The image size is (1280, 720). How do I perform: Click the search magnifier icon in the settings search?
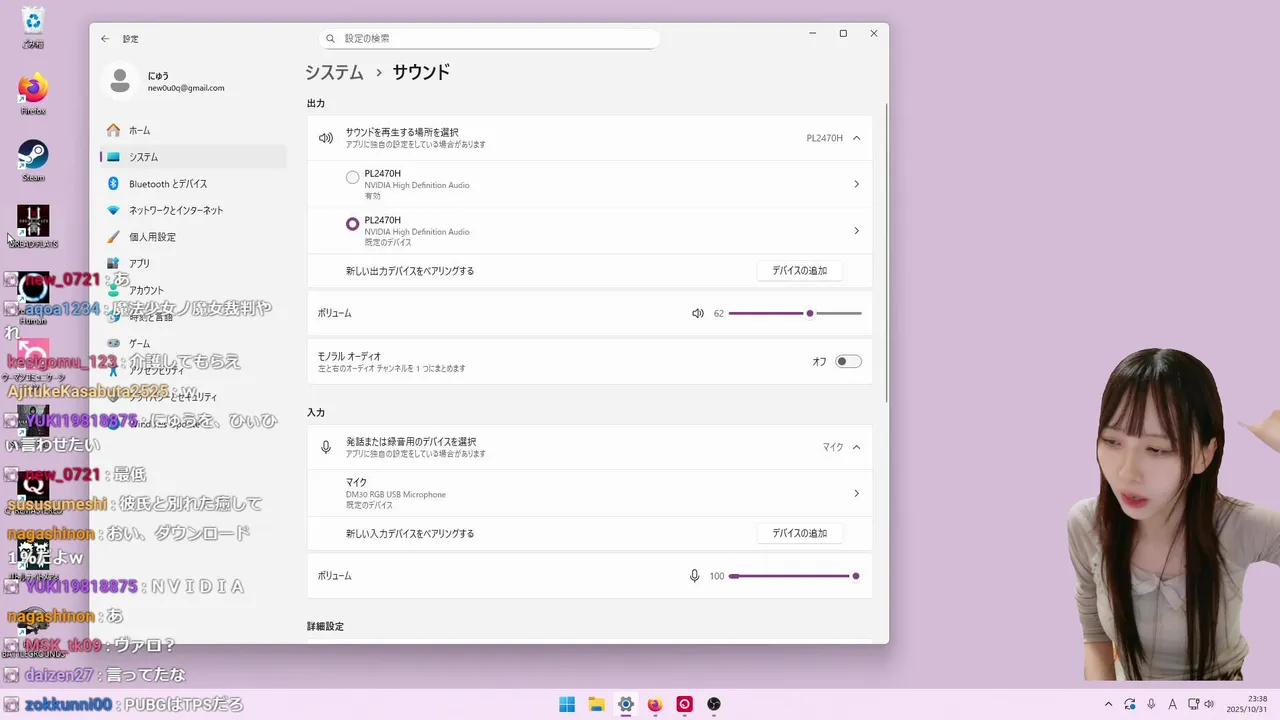tap(331, 38)
